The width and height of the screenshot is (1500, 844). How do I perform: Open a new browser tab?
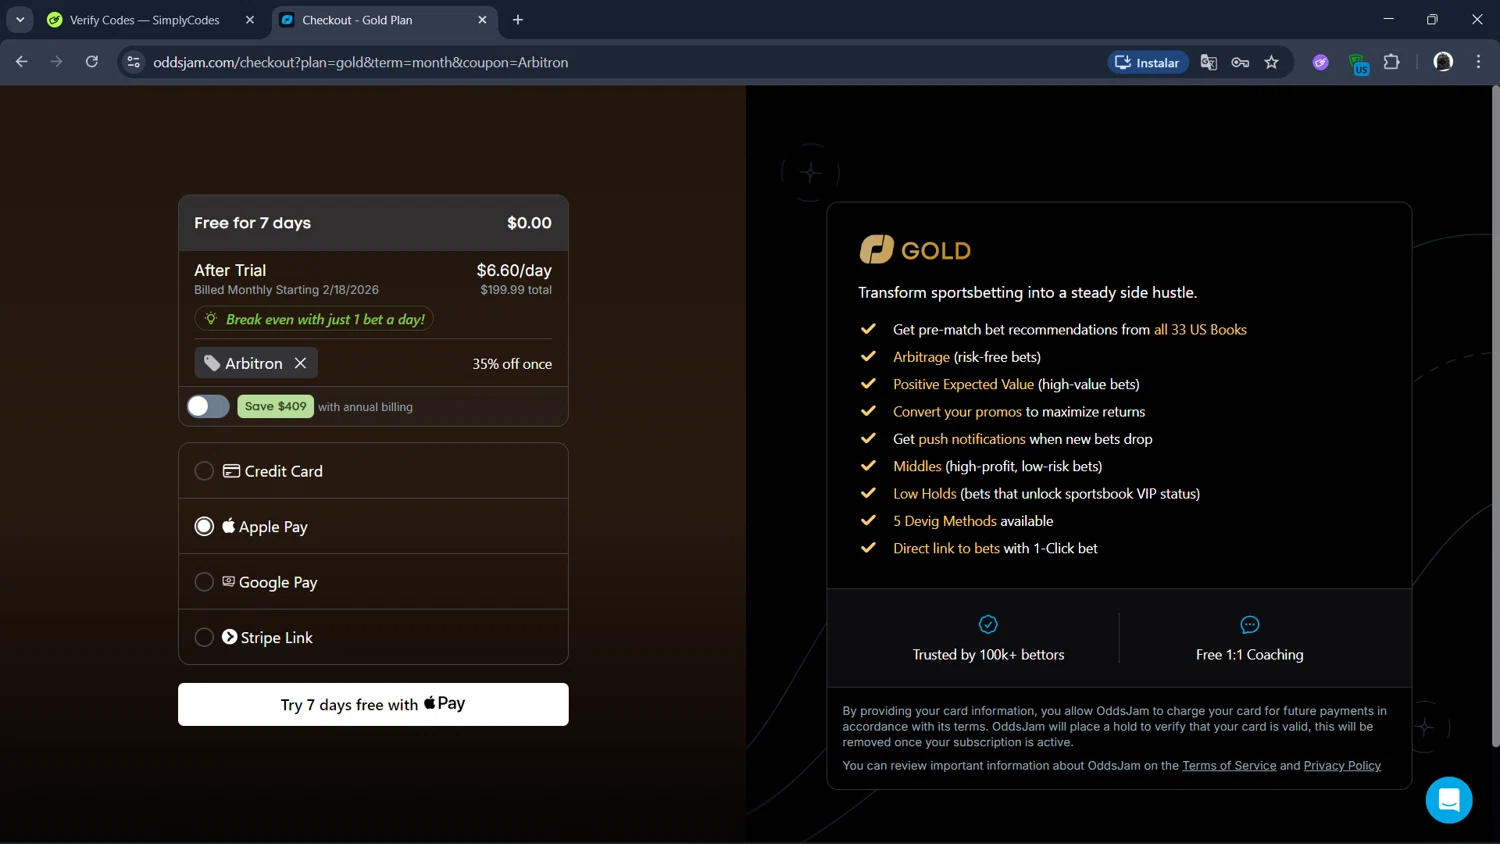pos(518,20)
